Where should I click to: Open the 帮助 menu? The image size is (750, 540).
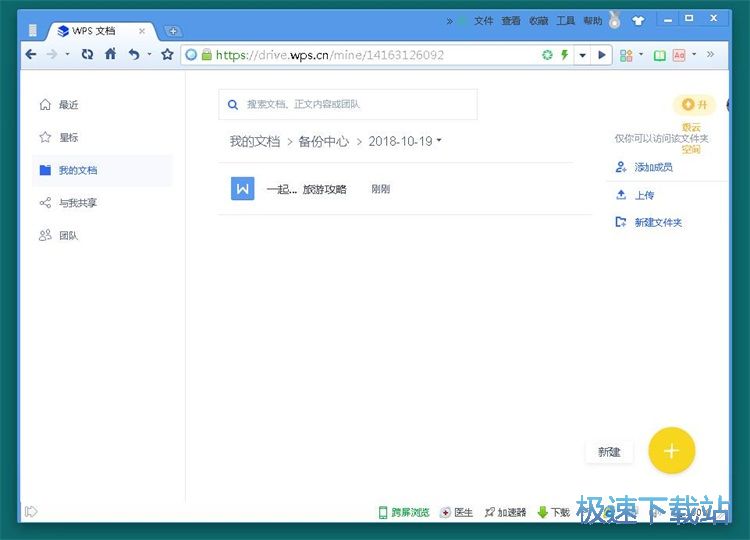click(x=593, y=21)
